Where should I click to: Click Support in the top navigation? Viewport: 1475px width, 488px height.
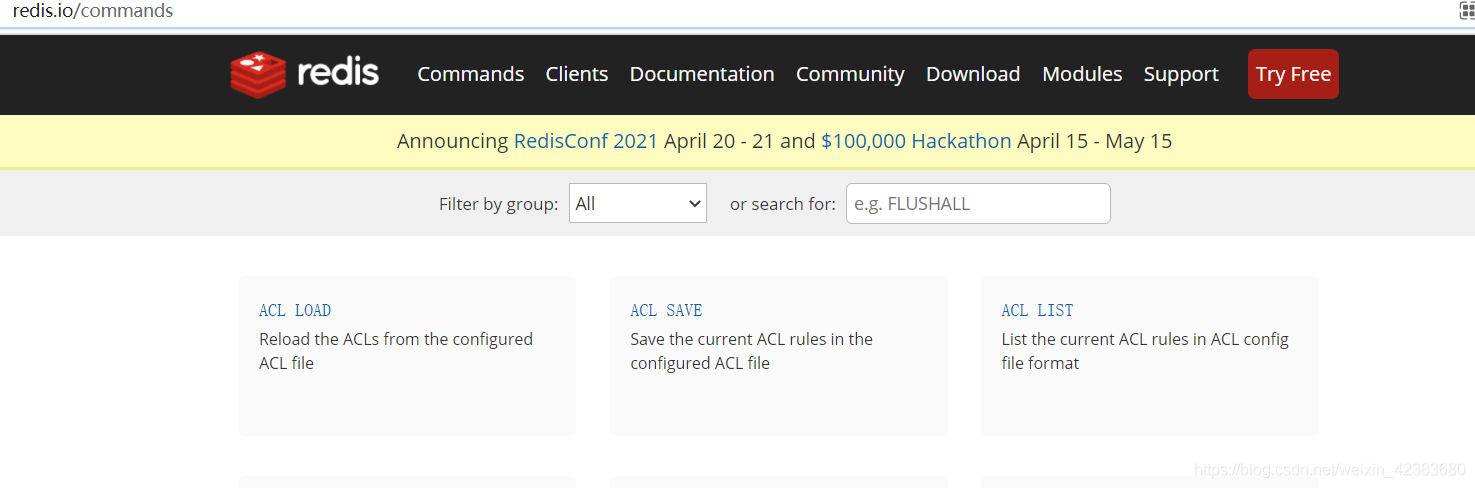[x=1181, y=74]
